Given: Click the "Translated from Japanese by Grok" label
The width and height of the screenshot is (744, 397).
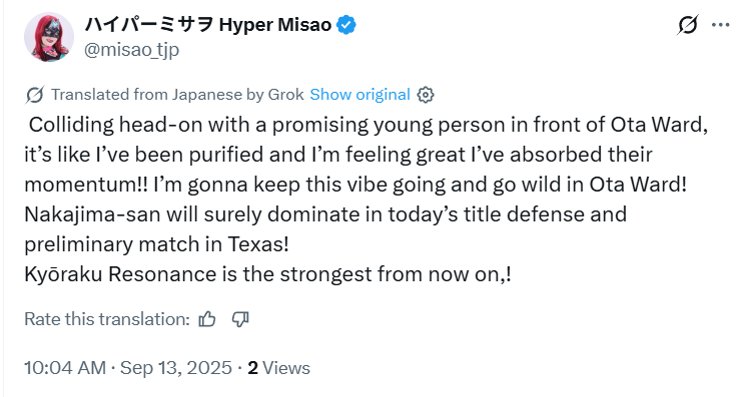Looking at the screenshot, I should pyautogui.click(x=177, y=94).
